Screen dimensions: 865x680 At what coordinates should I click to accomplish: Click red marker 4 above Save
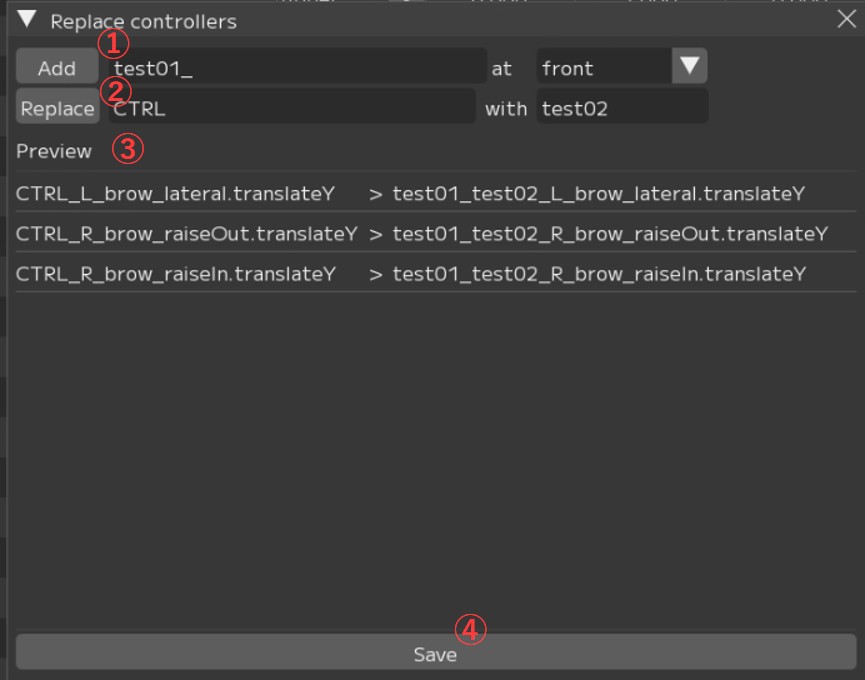click(470, 628)
